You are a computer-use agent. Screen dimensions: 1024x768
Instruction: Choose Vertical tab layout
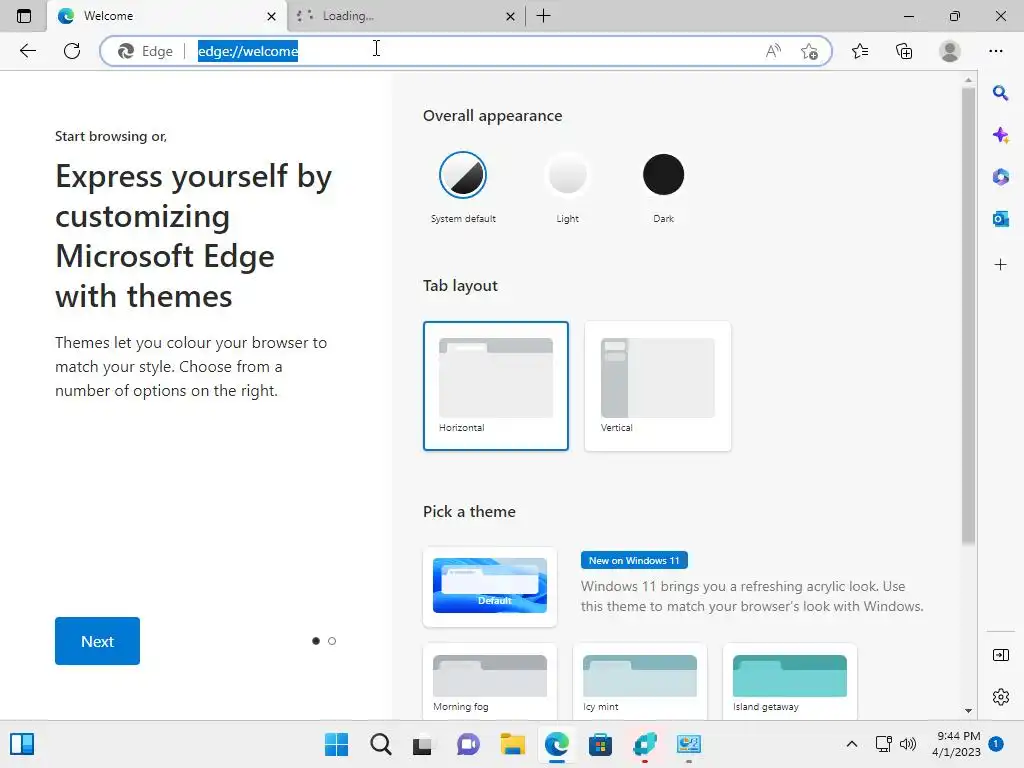658,386
